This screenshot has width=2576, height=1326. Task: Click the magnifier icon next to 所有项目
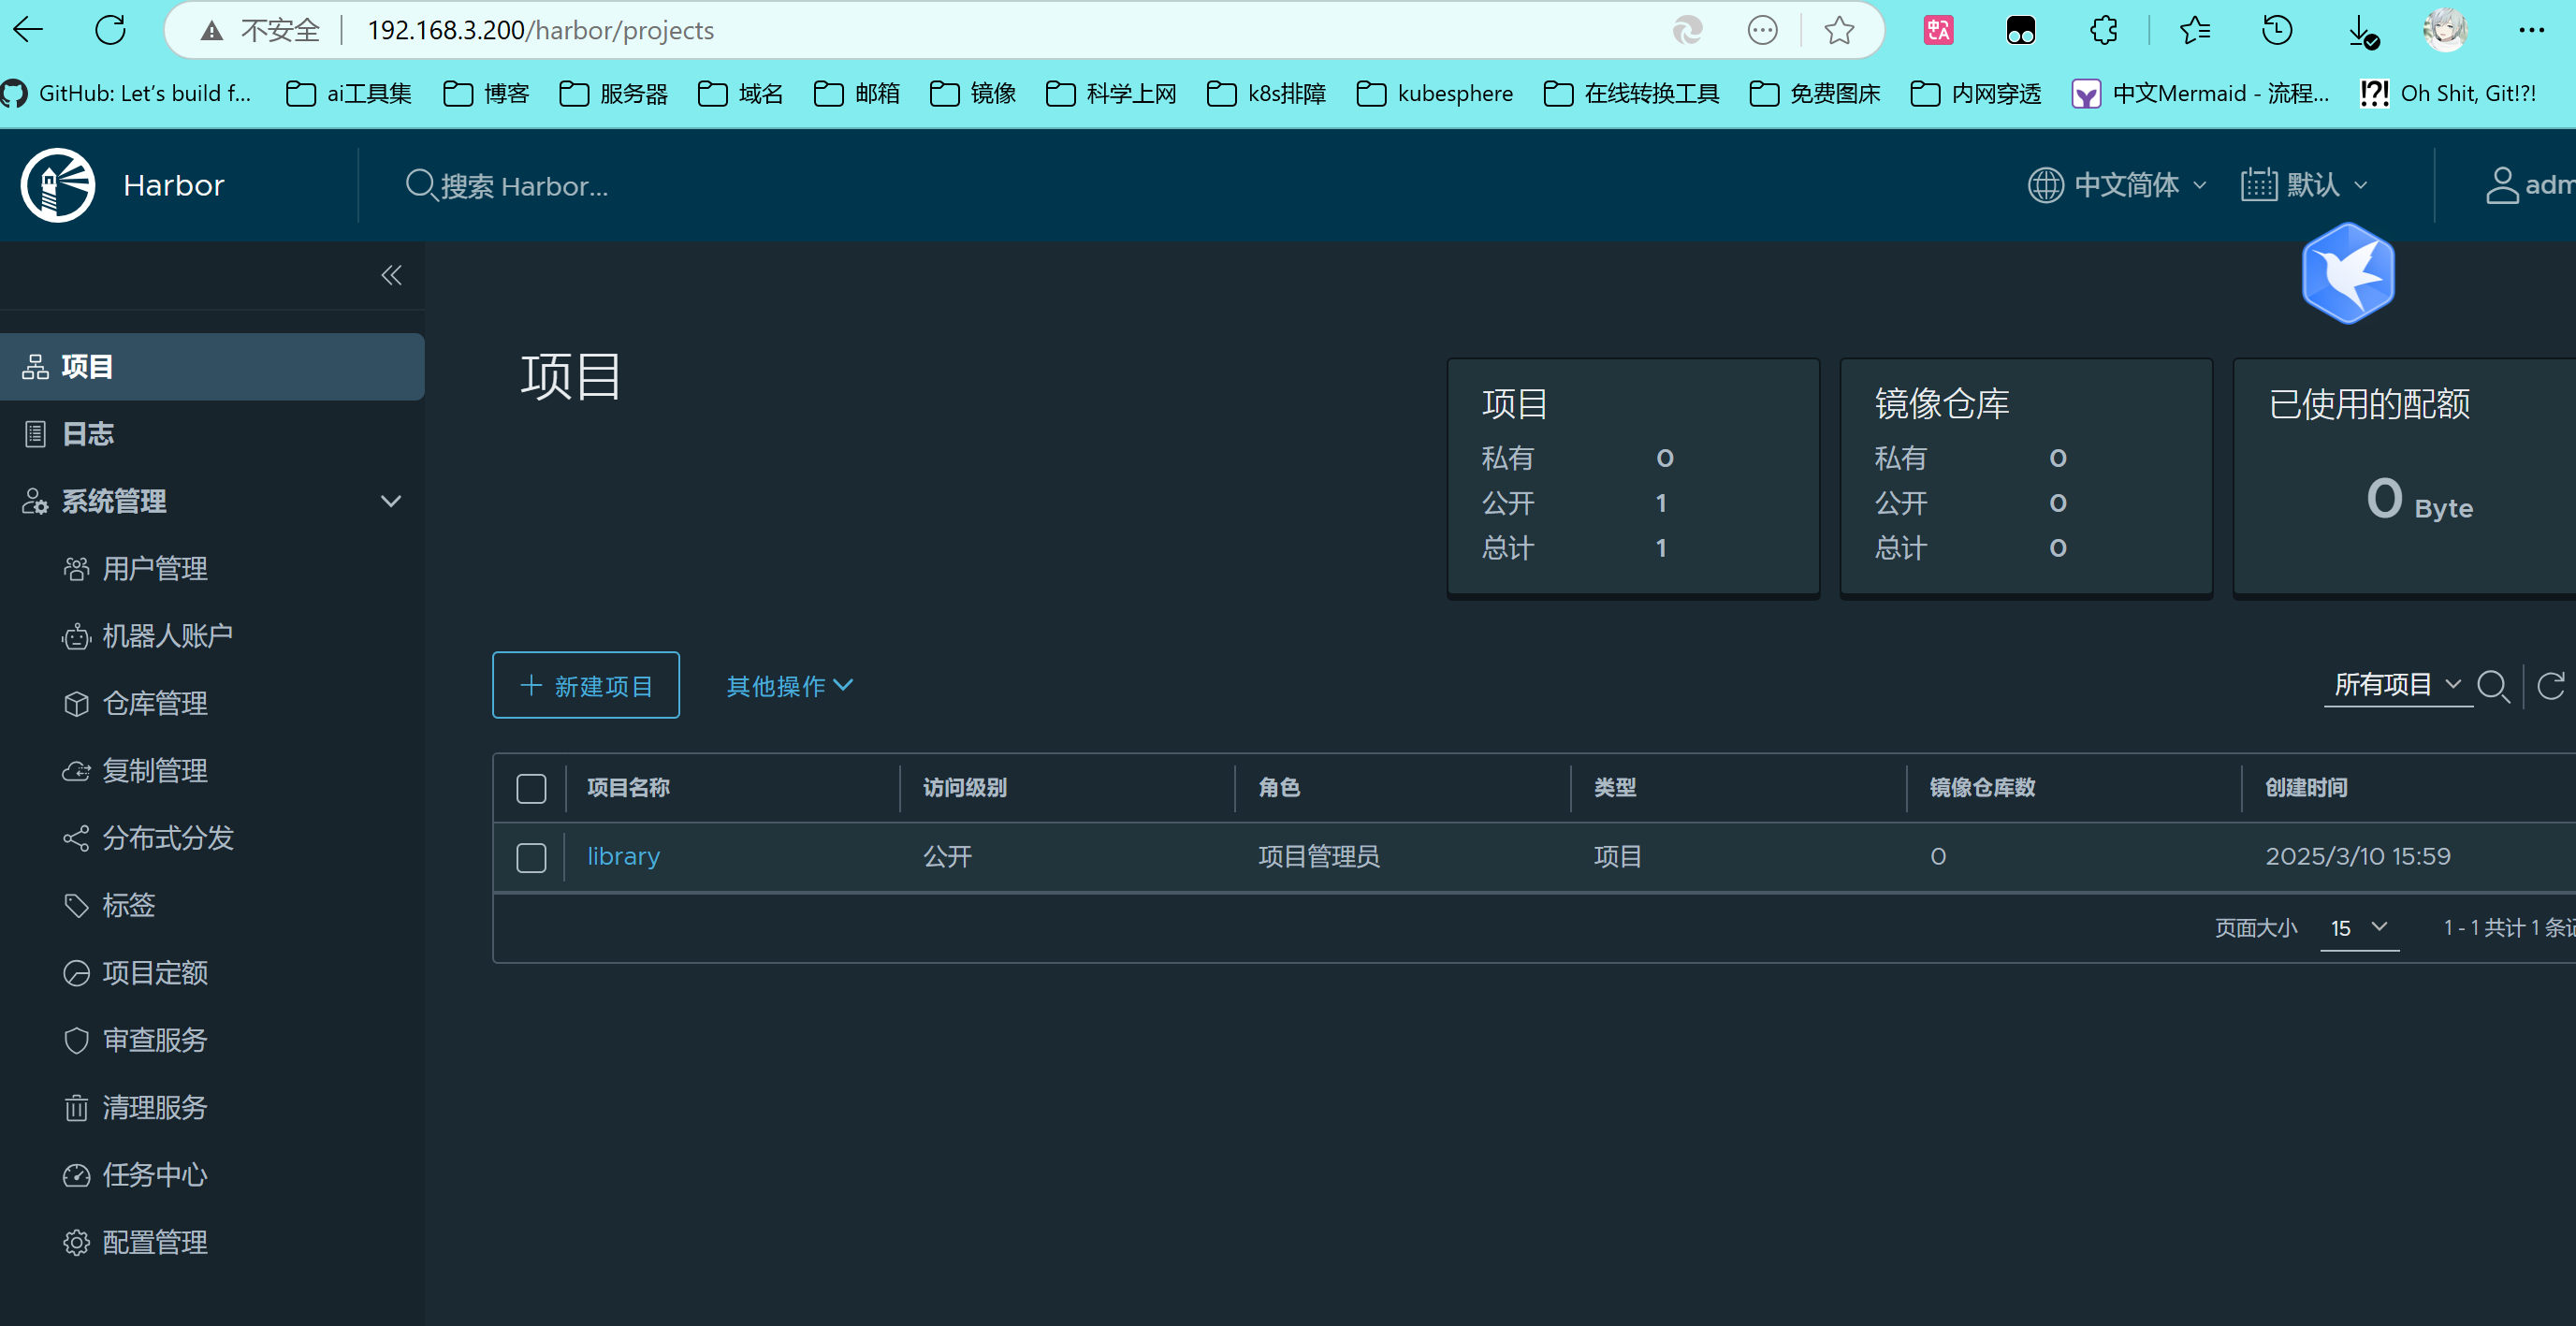[x=2493, y=686]
